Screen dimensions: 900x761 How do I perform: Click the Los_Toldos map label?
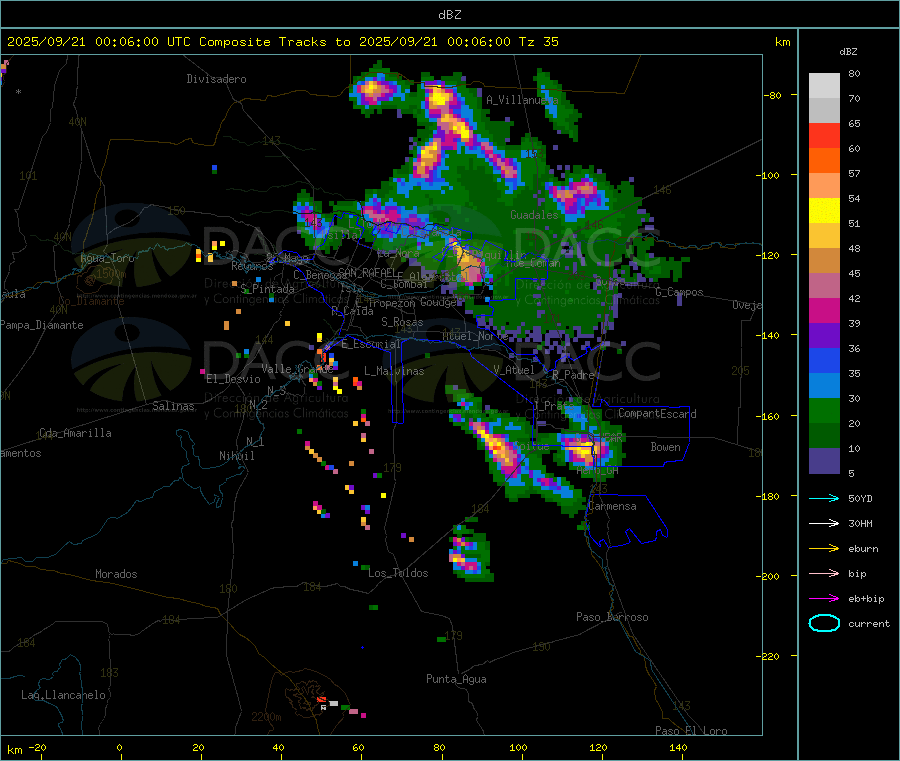pyautogui.click(x=398, y=573)
